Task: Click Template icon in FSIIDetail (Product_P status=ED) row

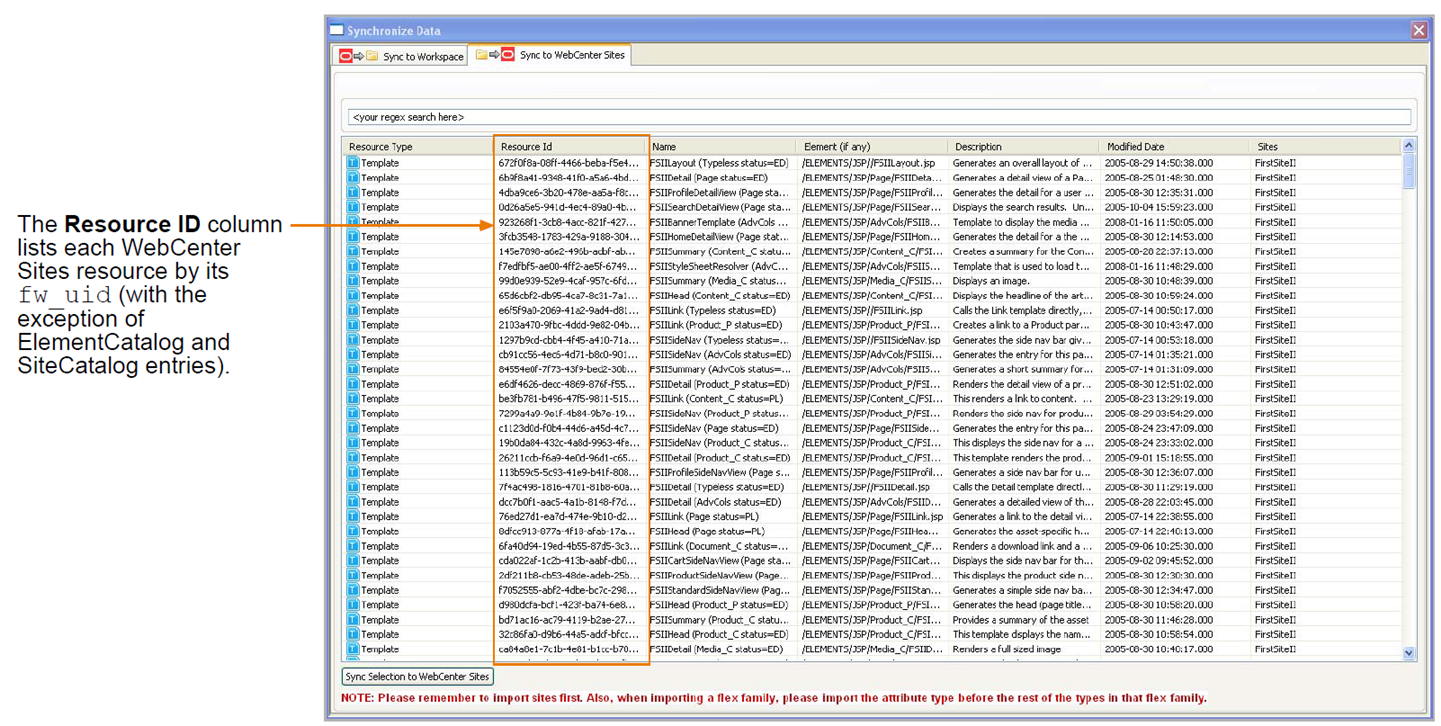Action: pos(353,384)
